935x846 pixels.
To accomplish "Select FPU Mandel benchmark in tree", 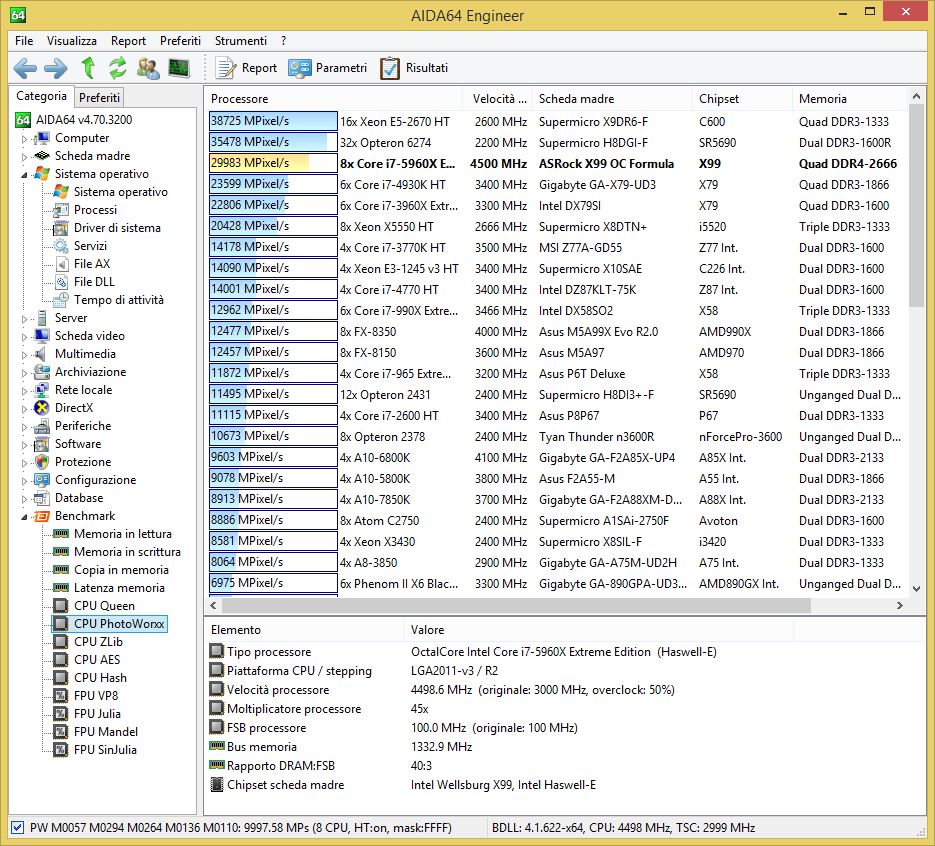I will [105, 732].
